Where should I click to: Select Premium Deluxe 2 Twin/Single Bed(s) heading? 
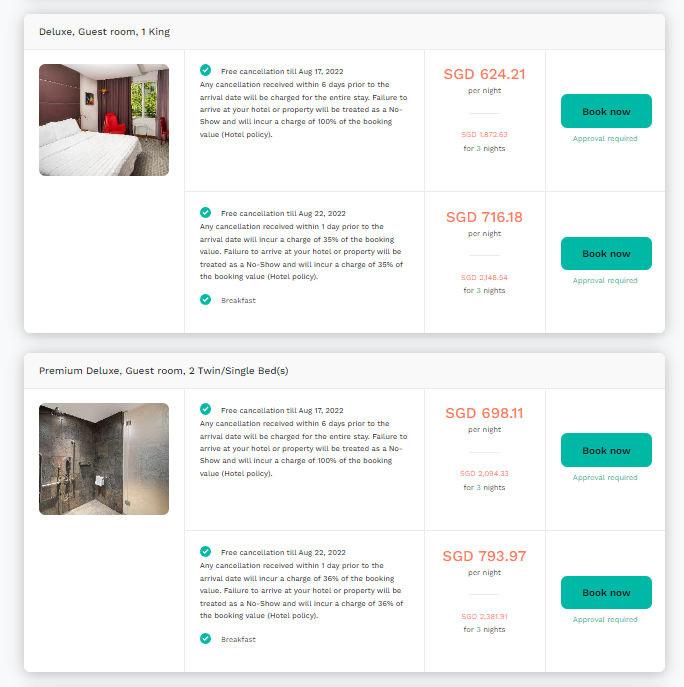click(x=163, y=371)
